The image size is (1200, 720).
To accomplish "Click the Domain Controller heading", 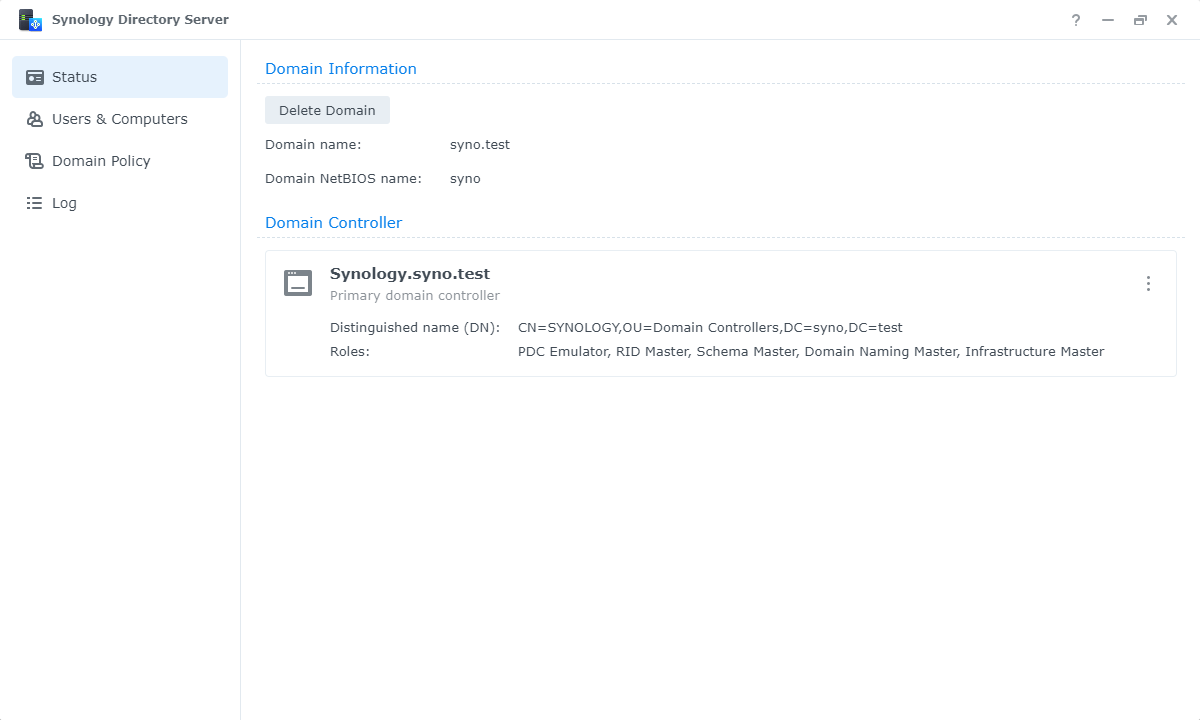I will [x=333, y=222].
